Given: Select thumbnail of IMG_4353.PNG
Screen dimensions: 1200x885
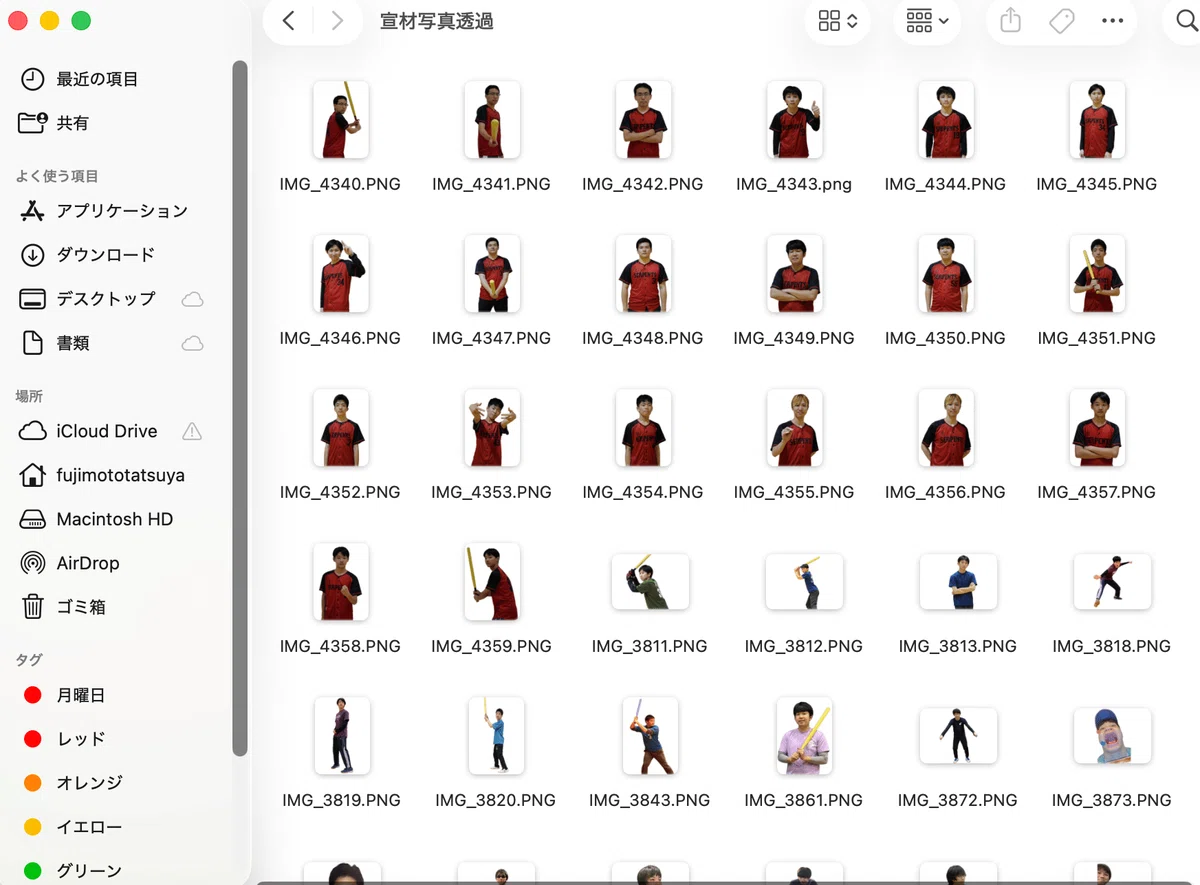Looking at the screenshot, I should tap(492, 428).
